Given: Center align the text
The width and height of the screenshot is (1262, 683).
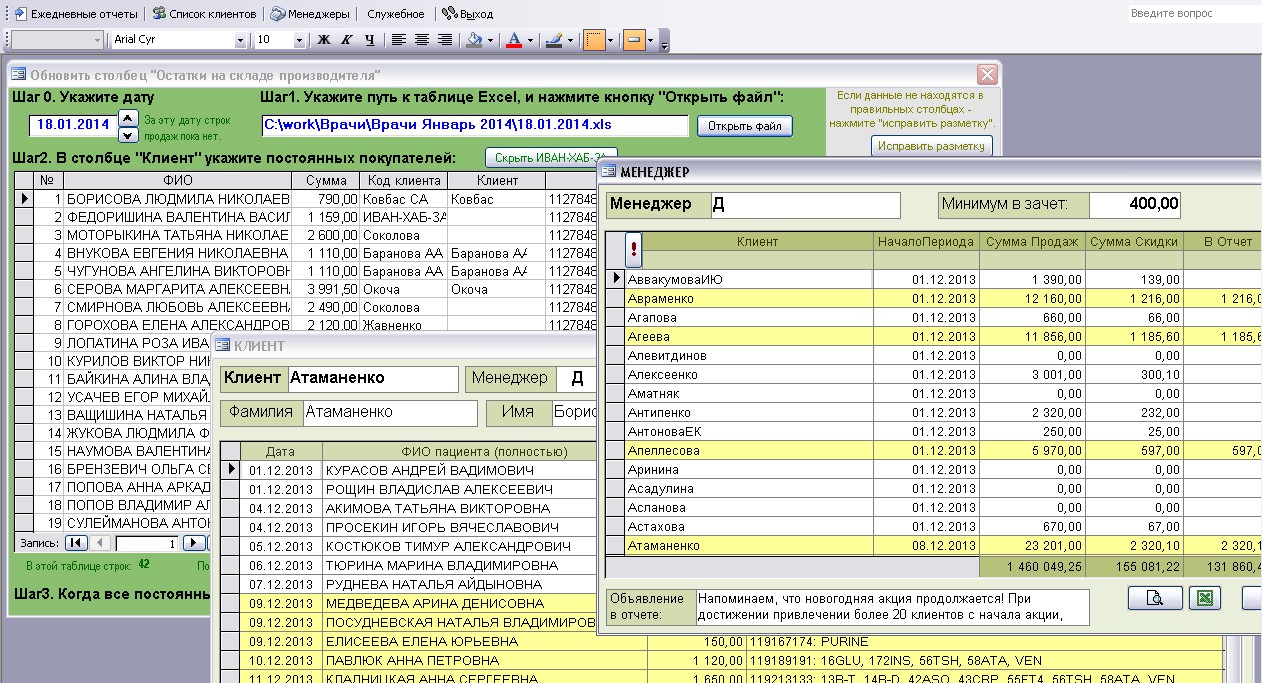Looking at the screenshot, I should click(421, 40).
